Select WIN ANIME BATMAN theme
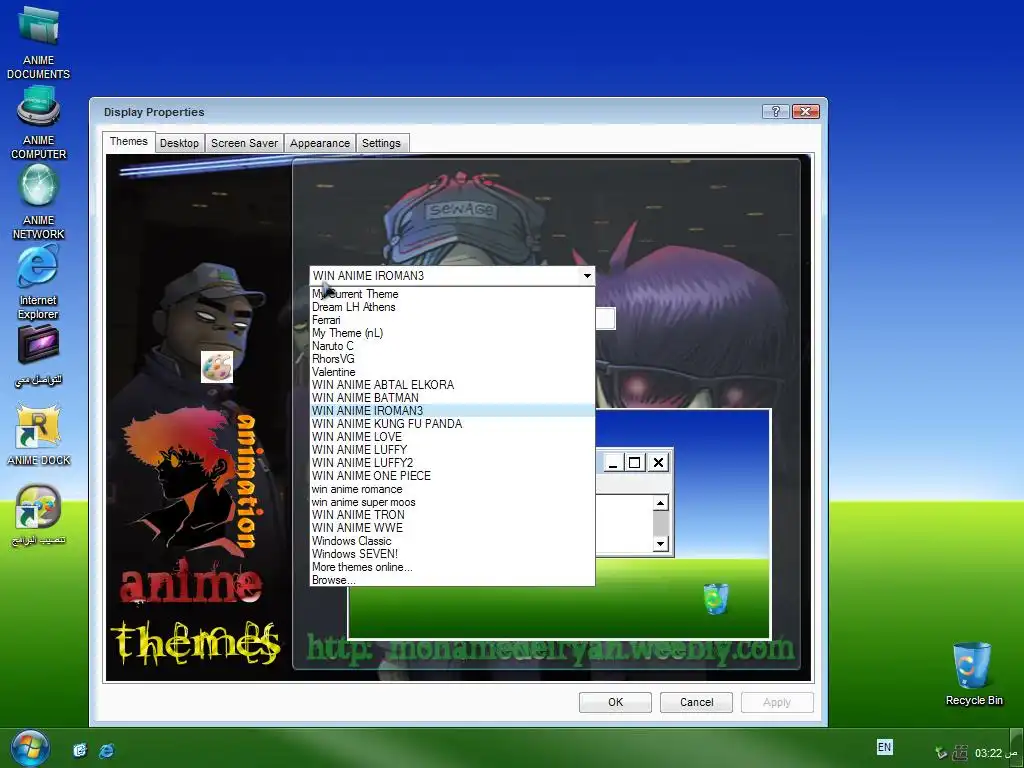 [x=452, y=398]
